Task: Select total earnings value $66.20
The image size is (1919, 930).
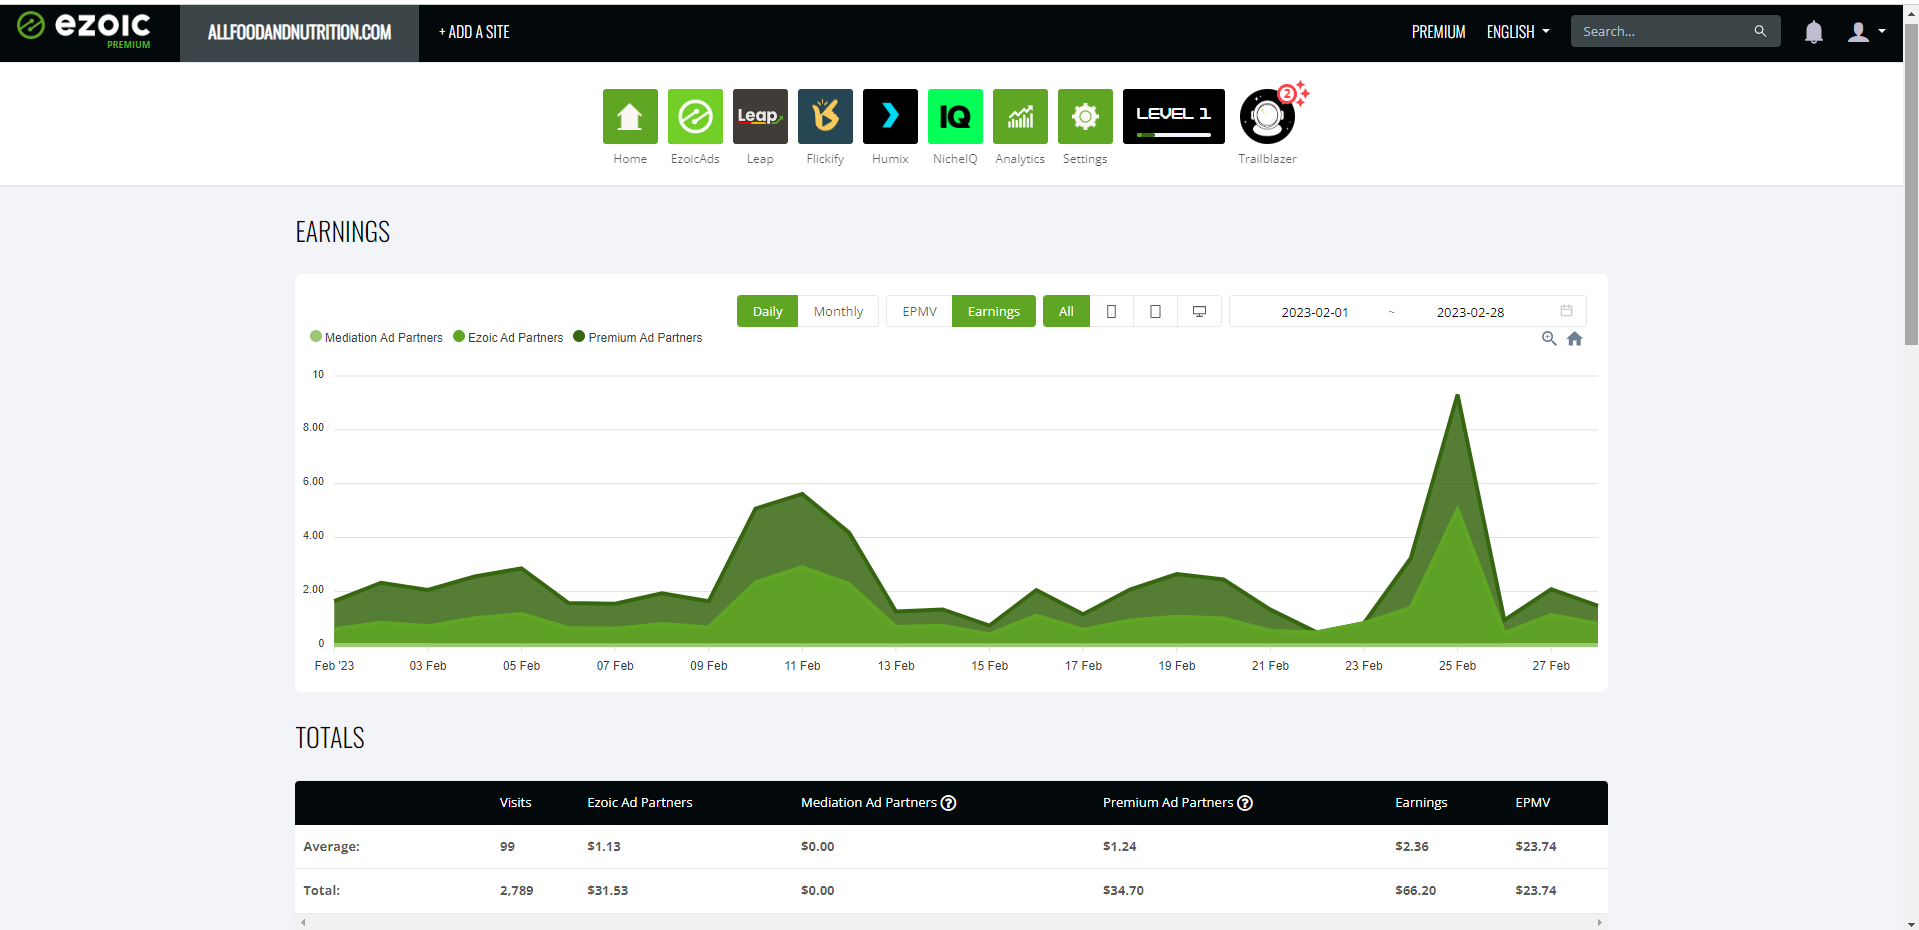Action: pyautogui.click(x=1415, y=890)
